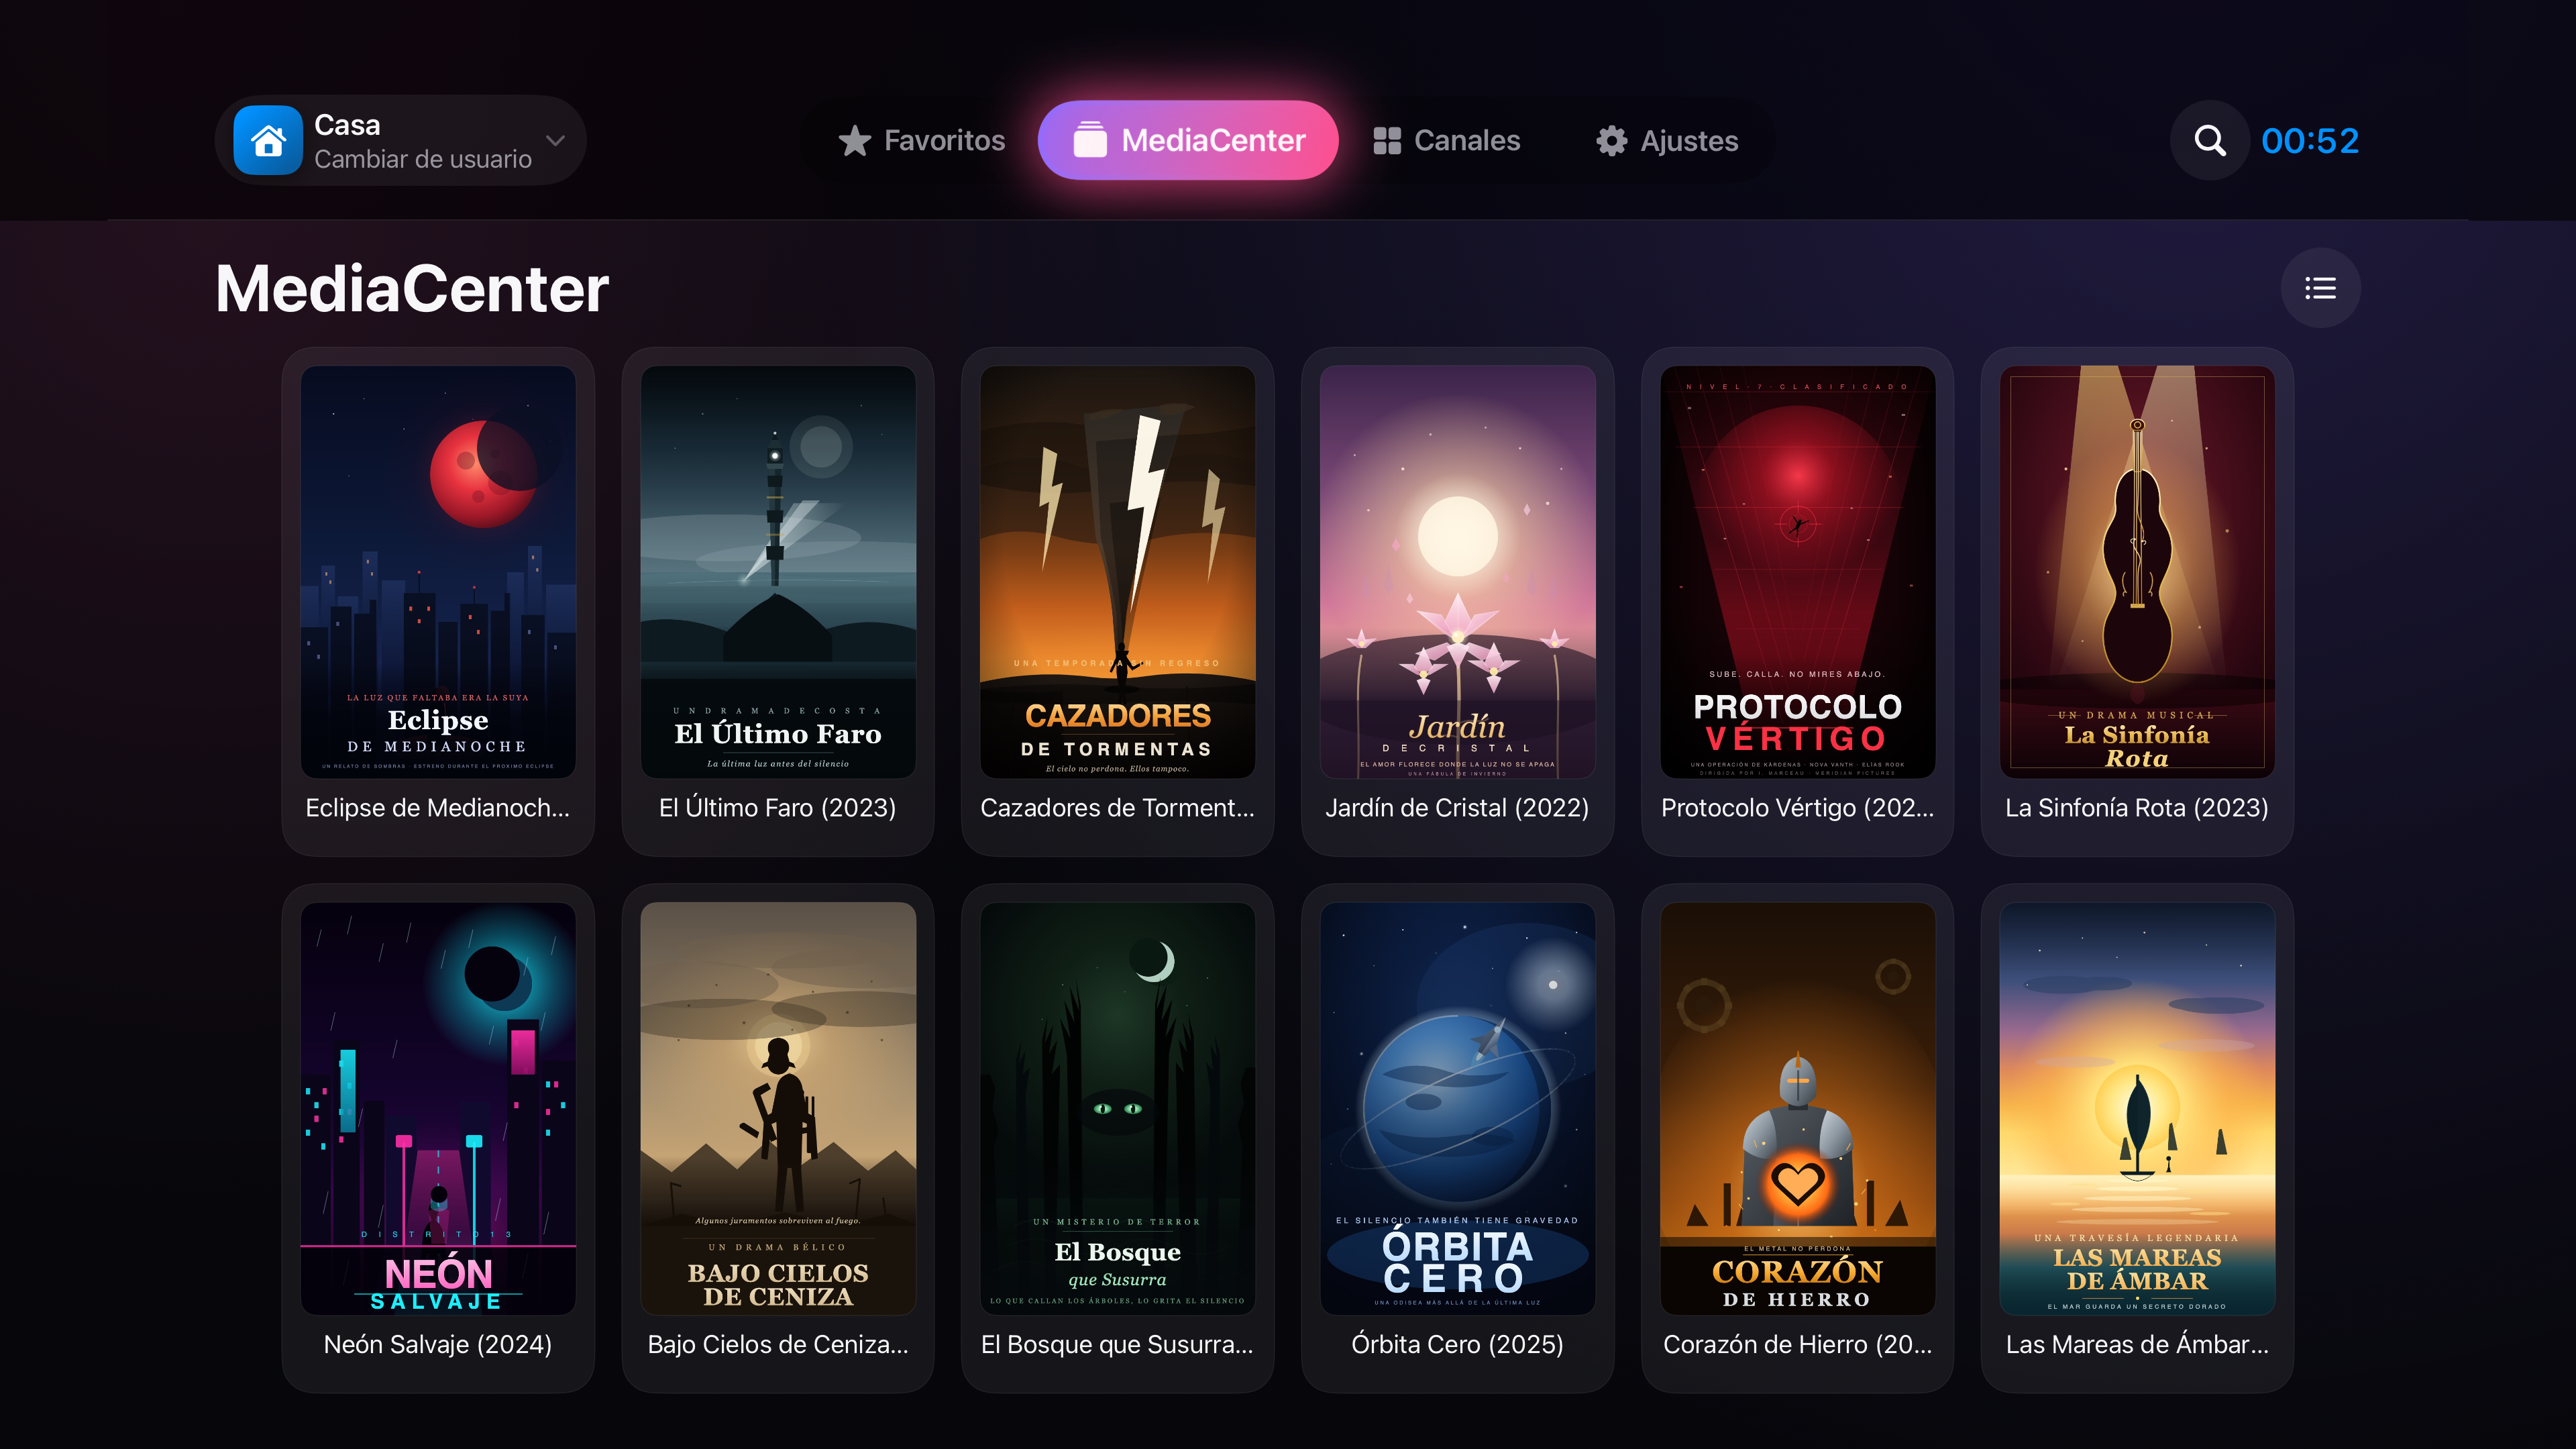
Task: Click the caption Protocolo Vértigo (202...
Action: [1798, 808]
